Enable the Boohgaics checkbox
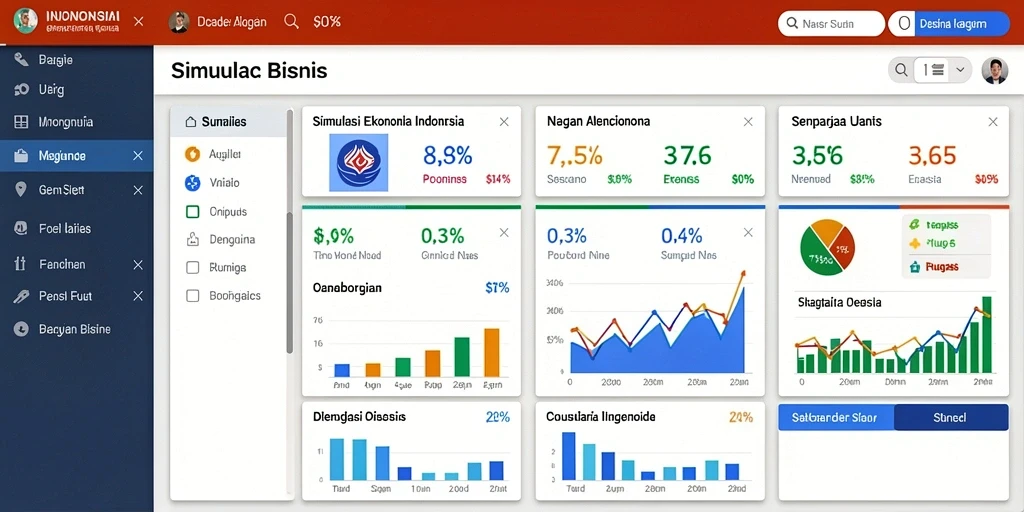The height and width of the screenshot is (512, 1024). click(192, 295)
